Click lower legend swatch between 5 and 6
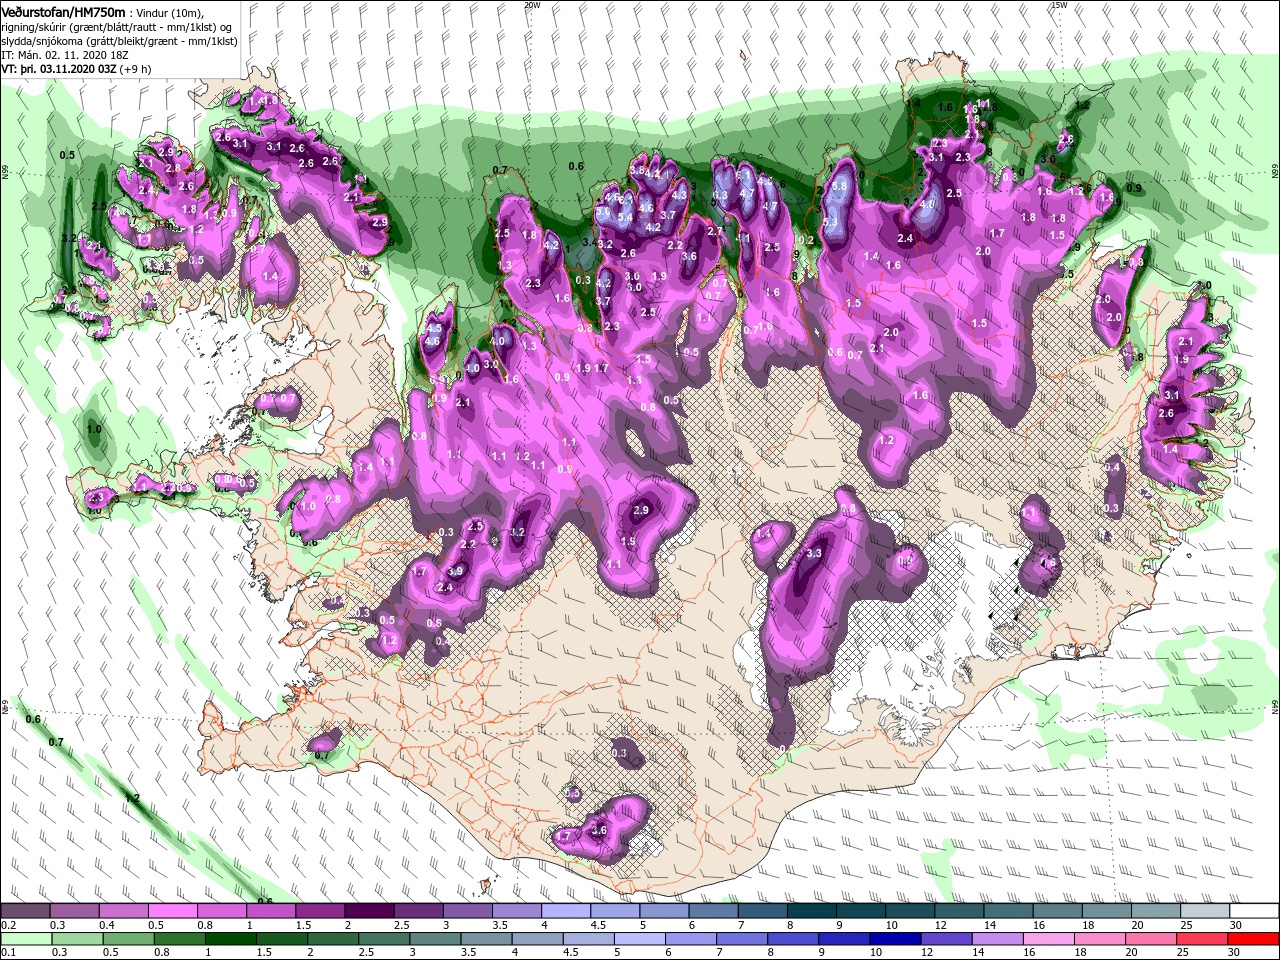 click(x=640, y=939)
